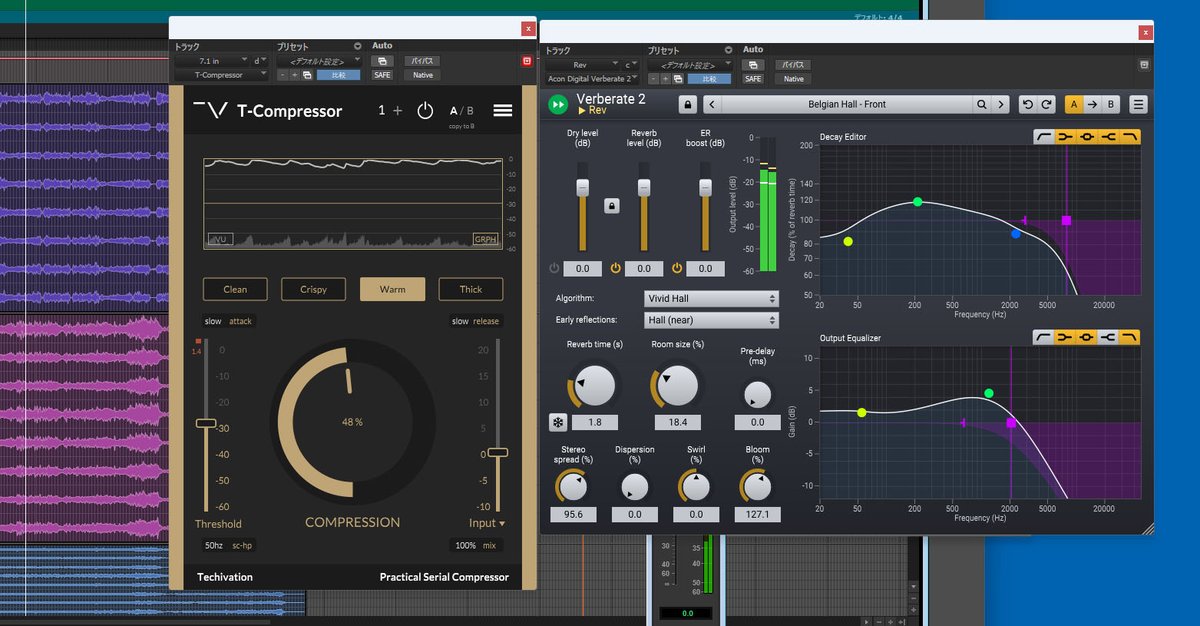Enable the Output Equalizer low-cut band icon

[x=1043, y=338]
